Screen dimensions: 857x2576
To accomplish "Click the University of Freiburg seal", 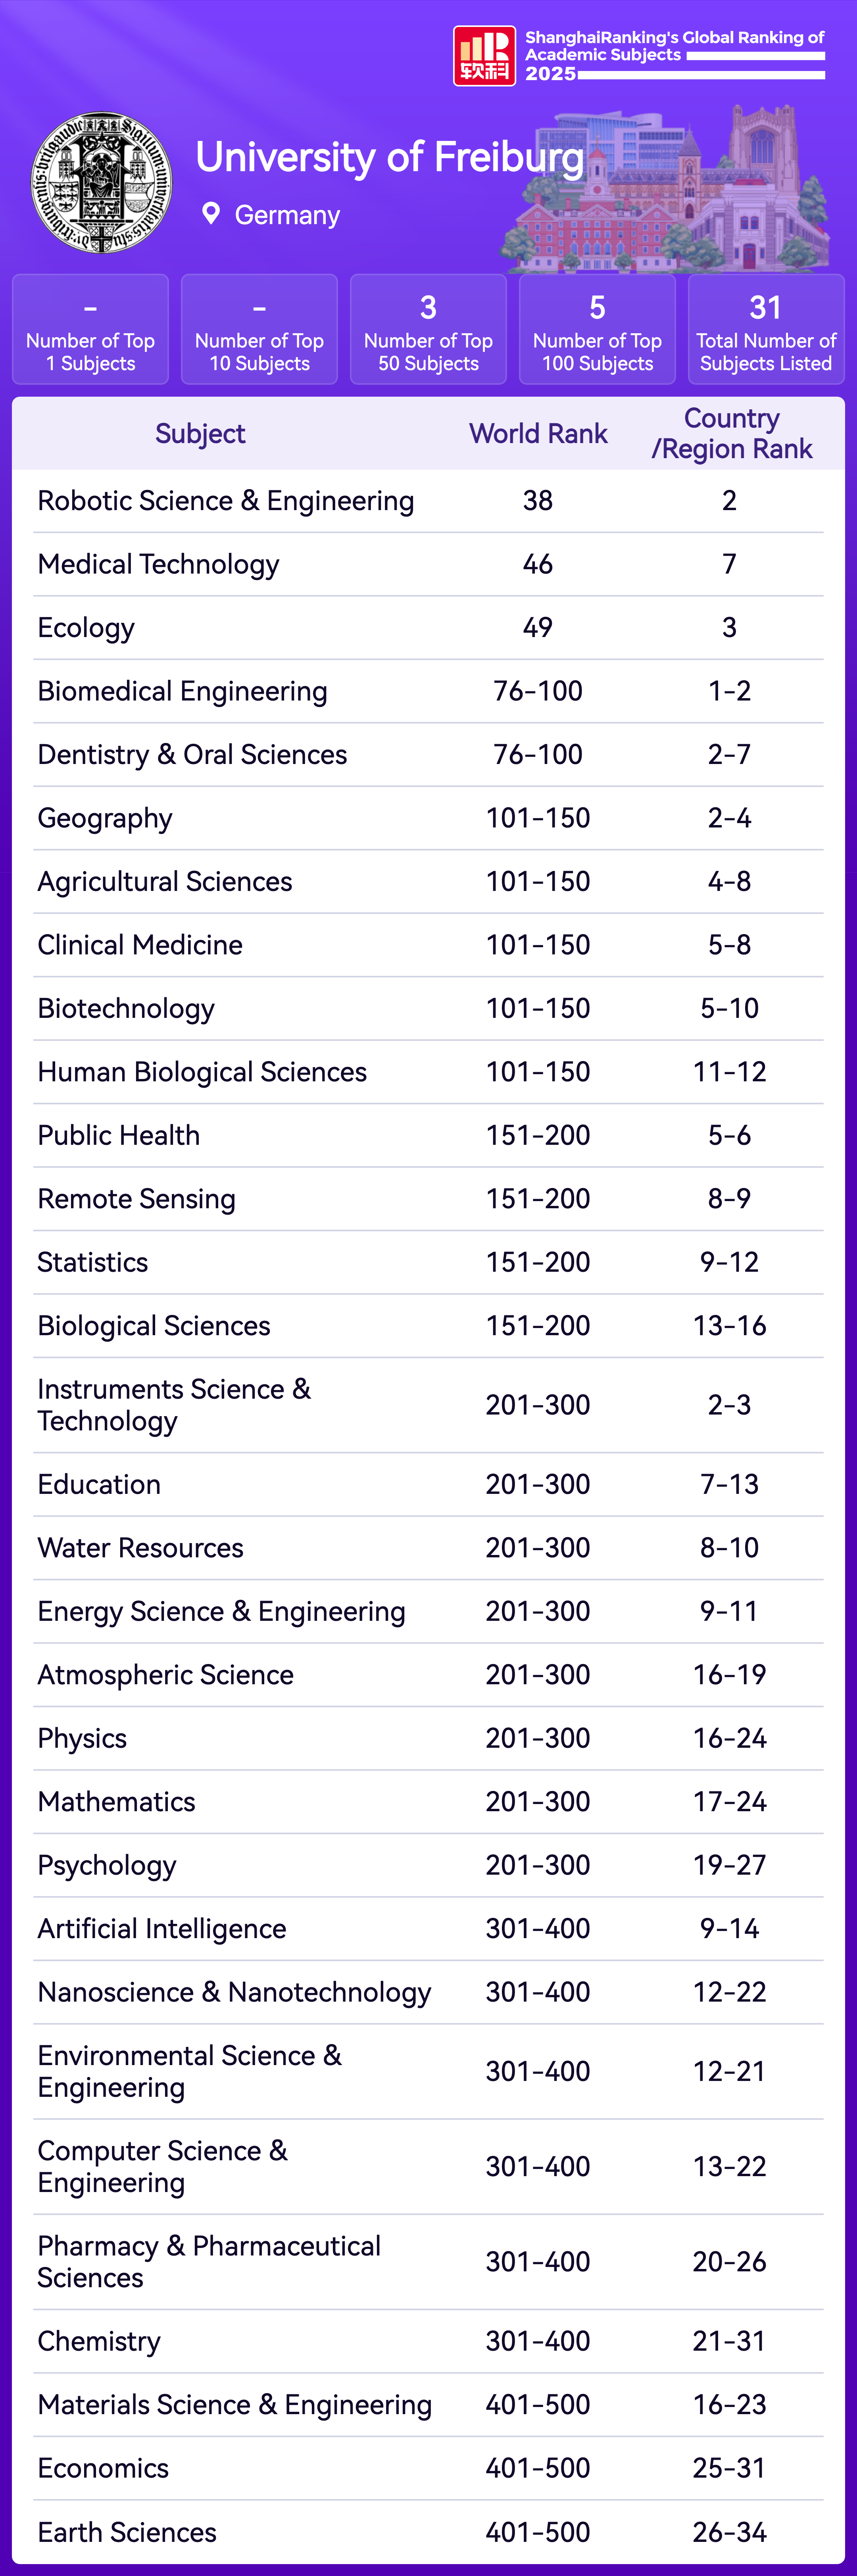I will [x=101, y=183].
